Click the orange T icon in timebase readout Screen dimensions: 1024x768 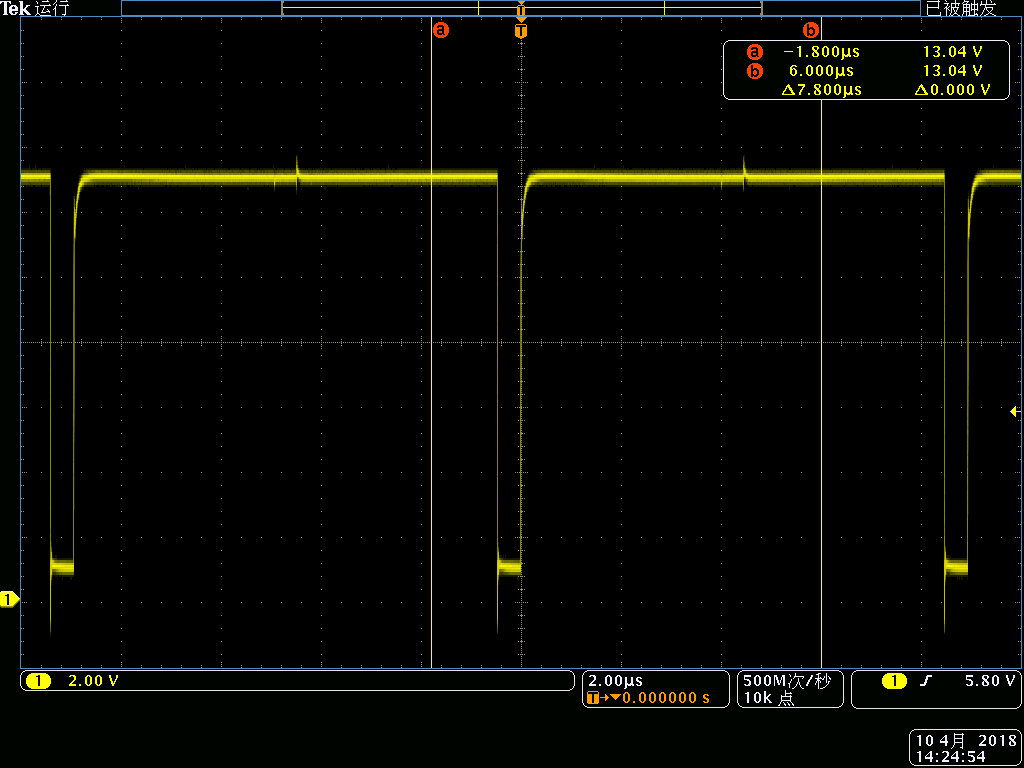click(593, 698)
